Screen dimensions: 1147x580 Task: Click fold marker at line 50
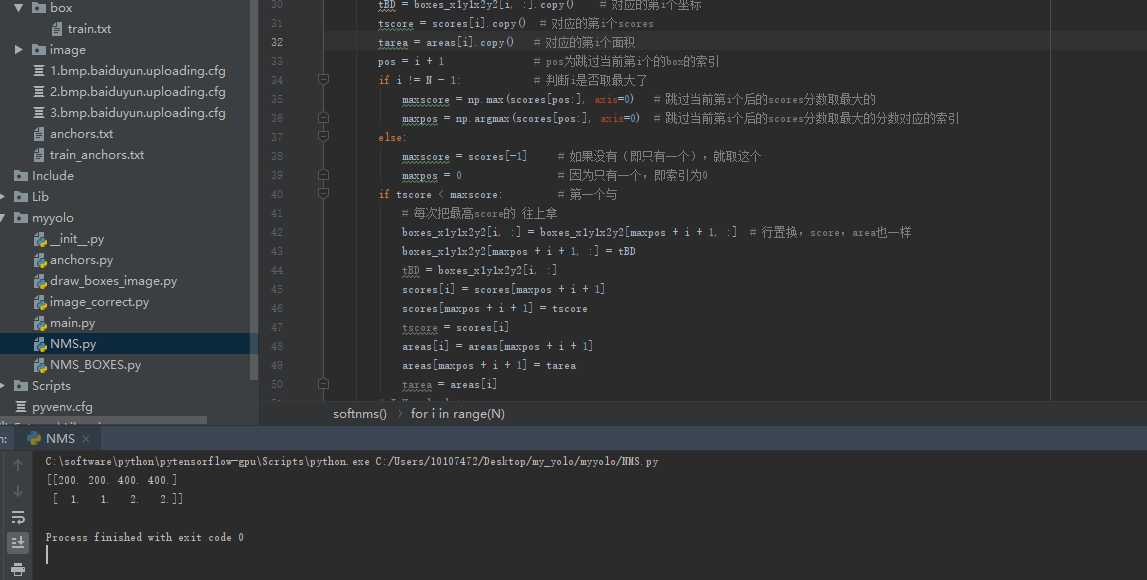click(x=323, y=383)
